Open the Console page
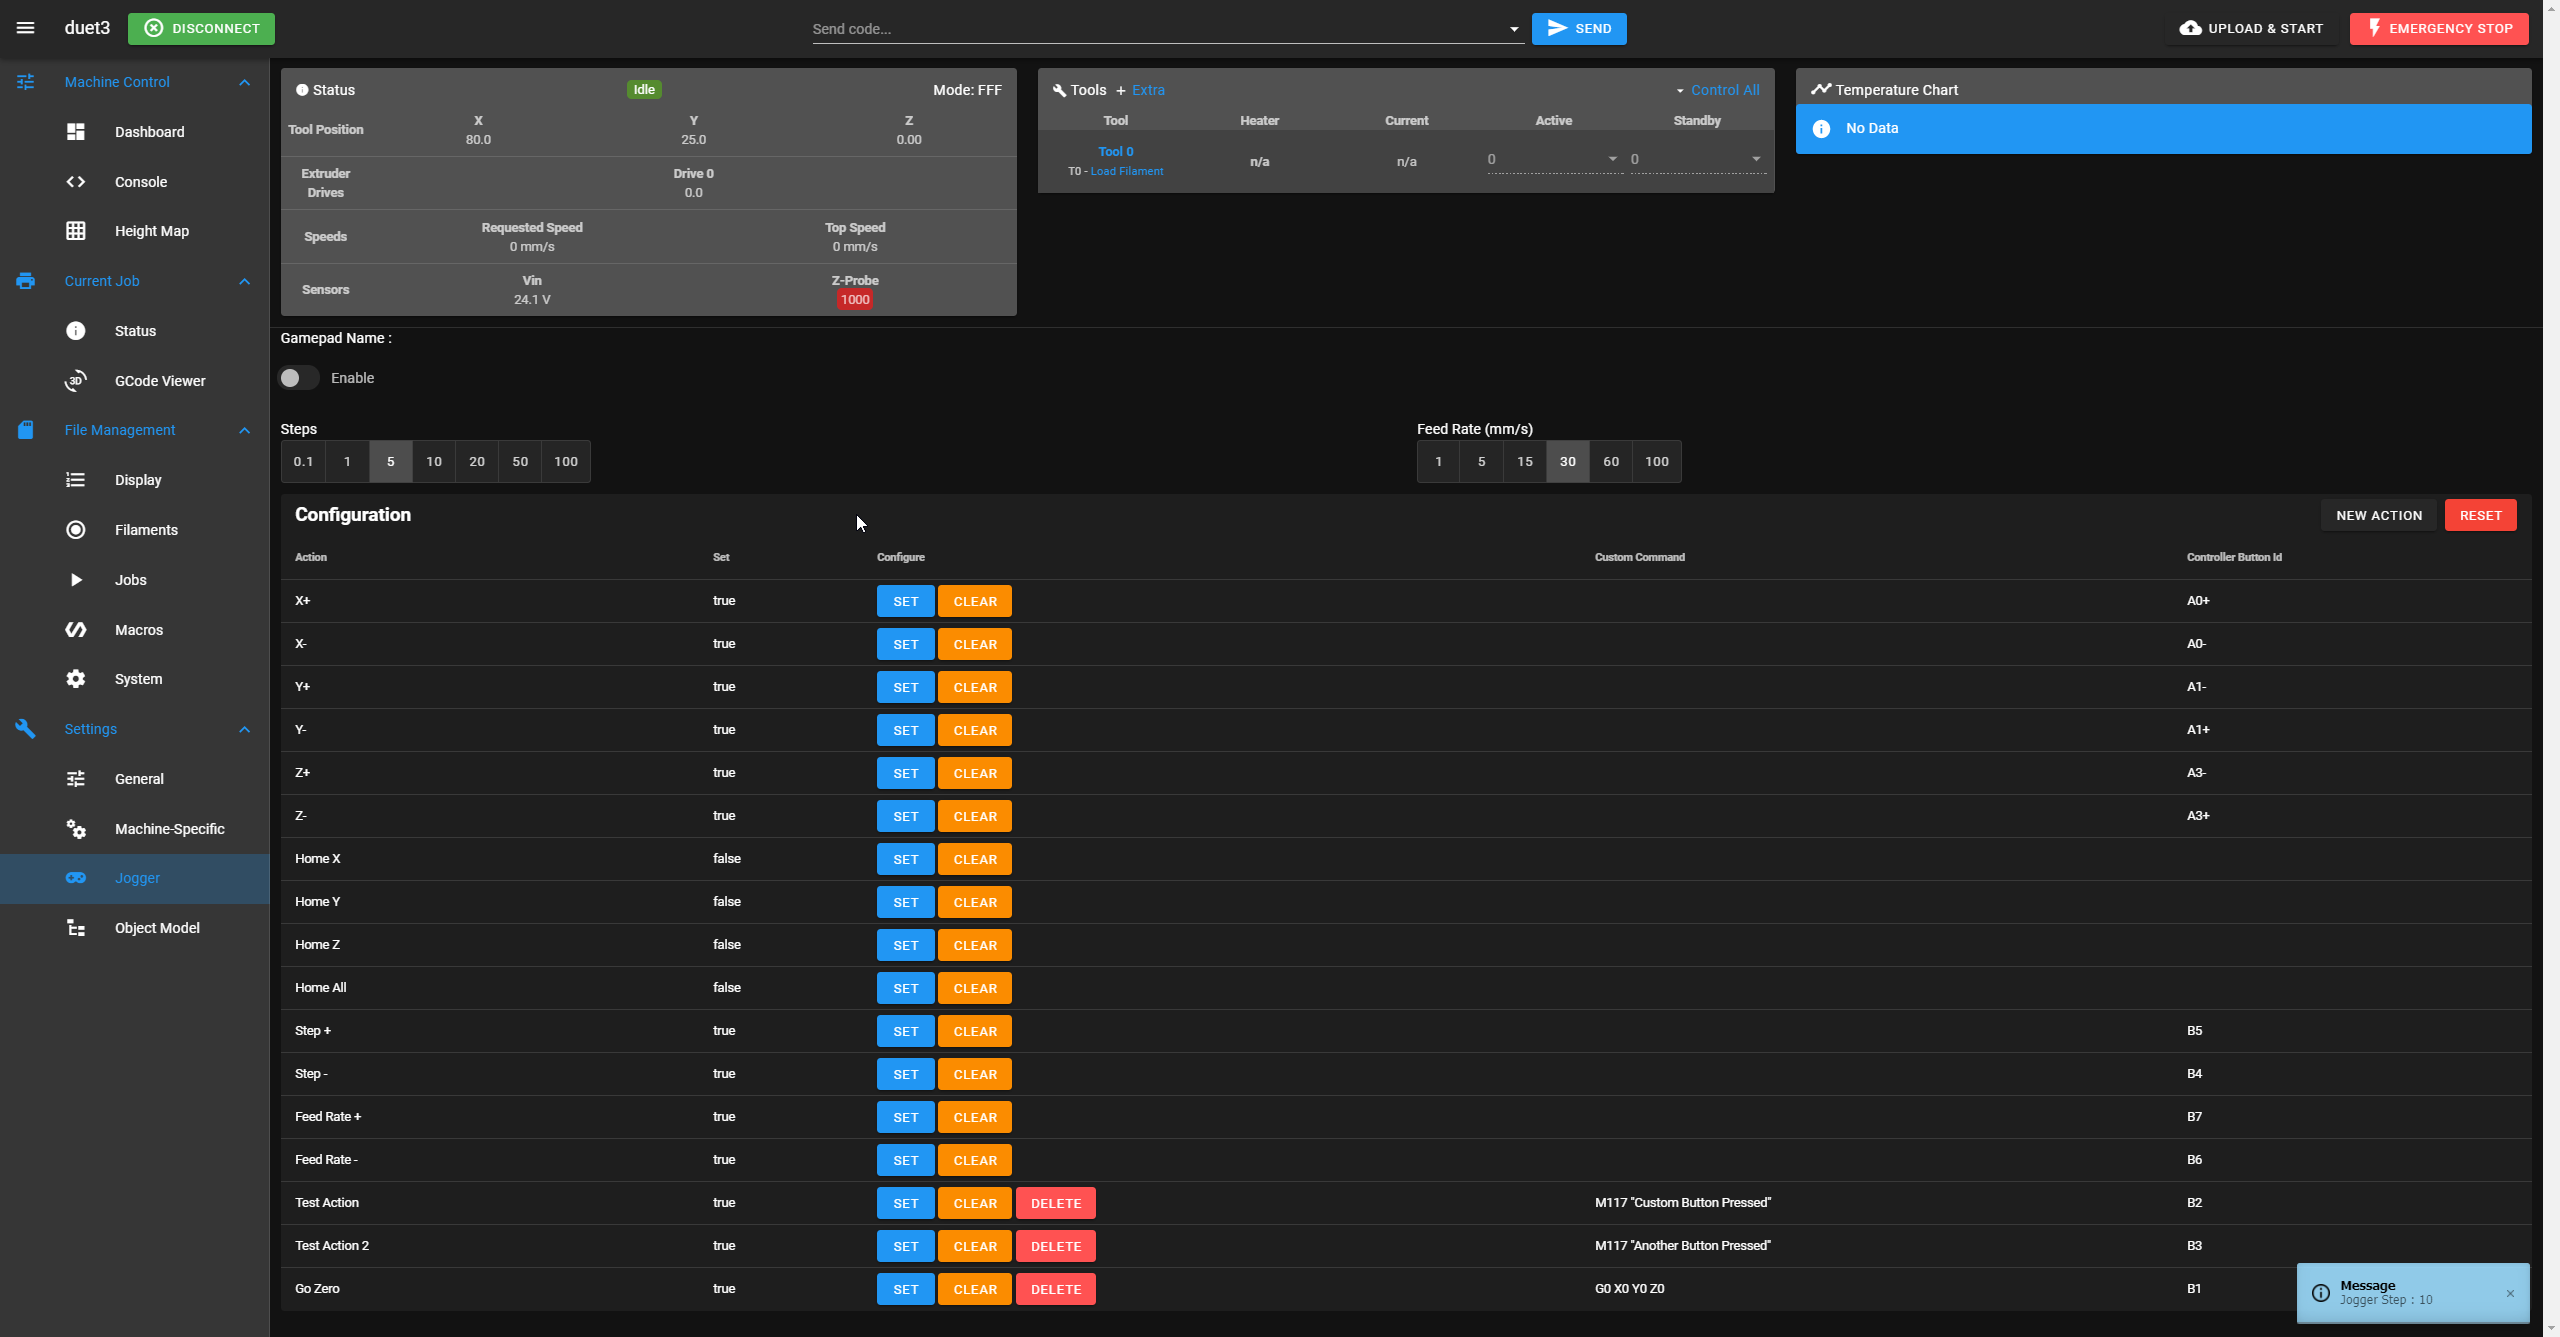Screen dimensions: 2560x1337 click(x=140, y=182)
